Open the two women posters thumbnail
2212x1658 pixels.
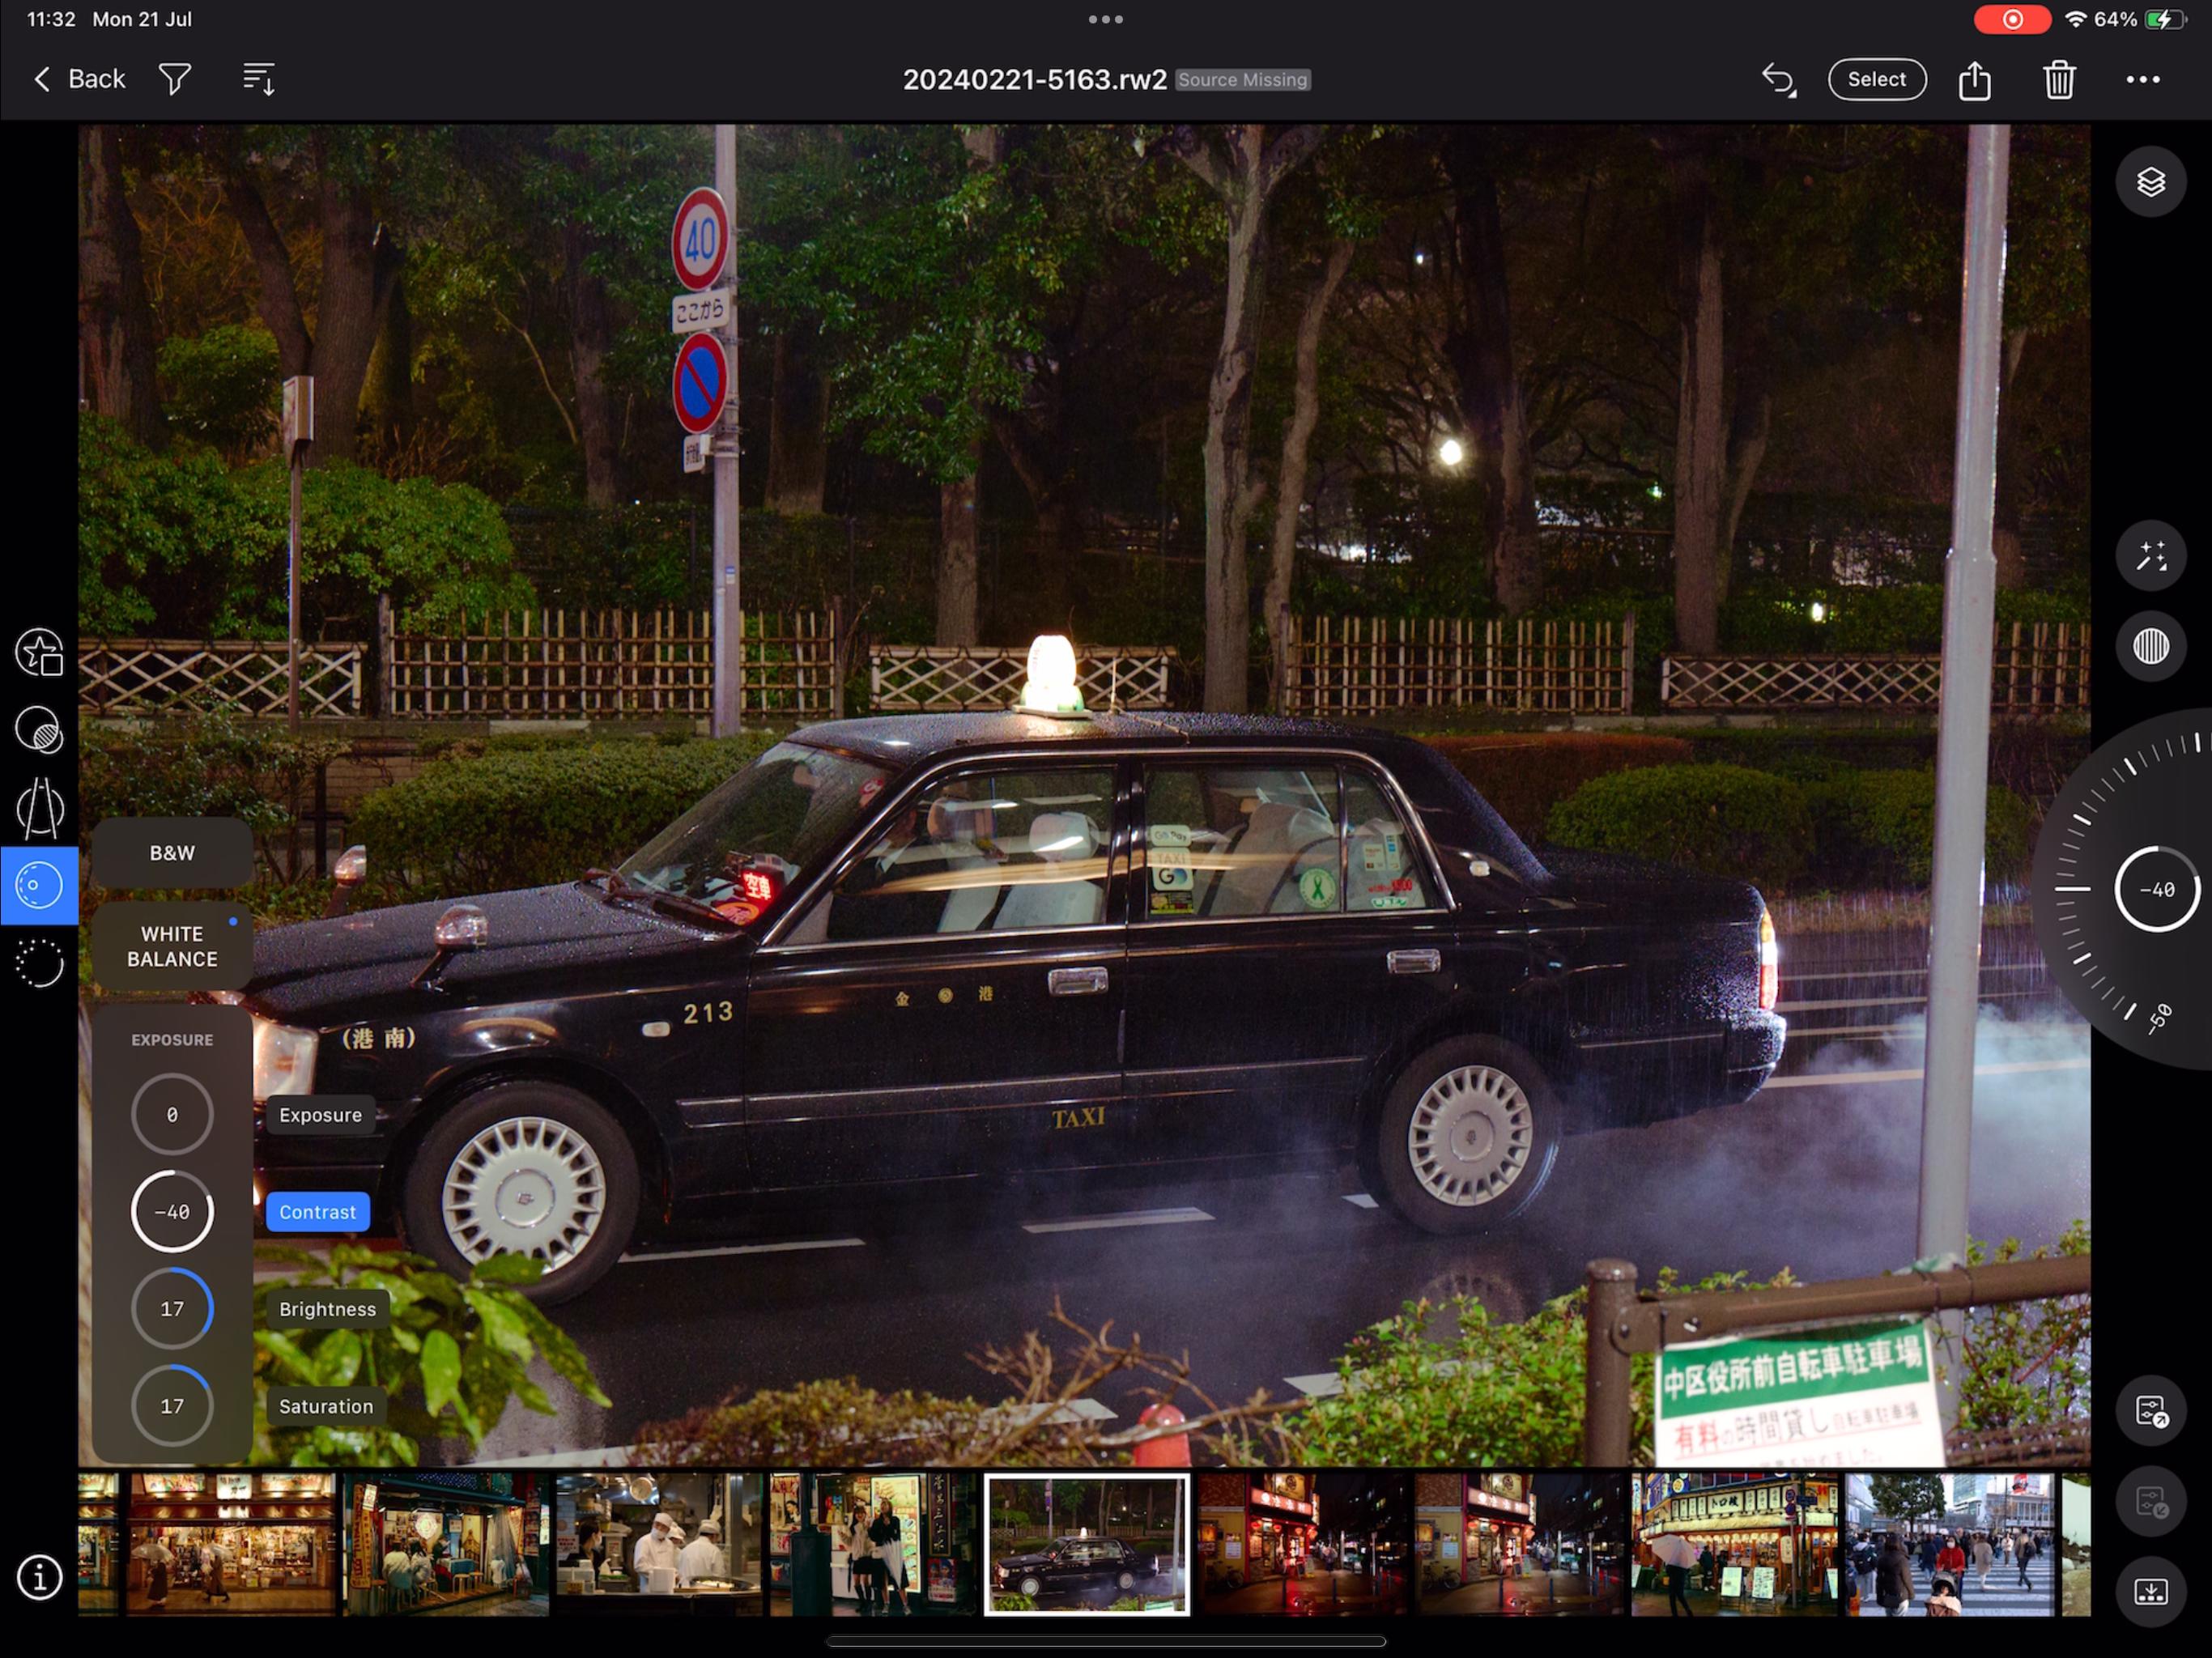pos(873,1543)
